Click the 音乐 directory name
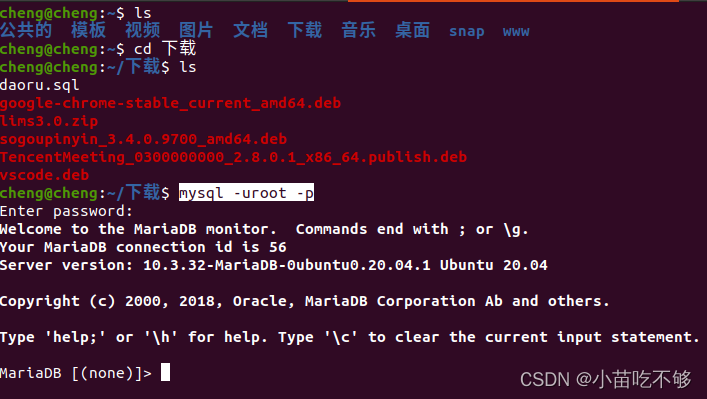The image size is (707, 399). tap(358, 30)
